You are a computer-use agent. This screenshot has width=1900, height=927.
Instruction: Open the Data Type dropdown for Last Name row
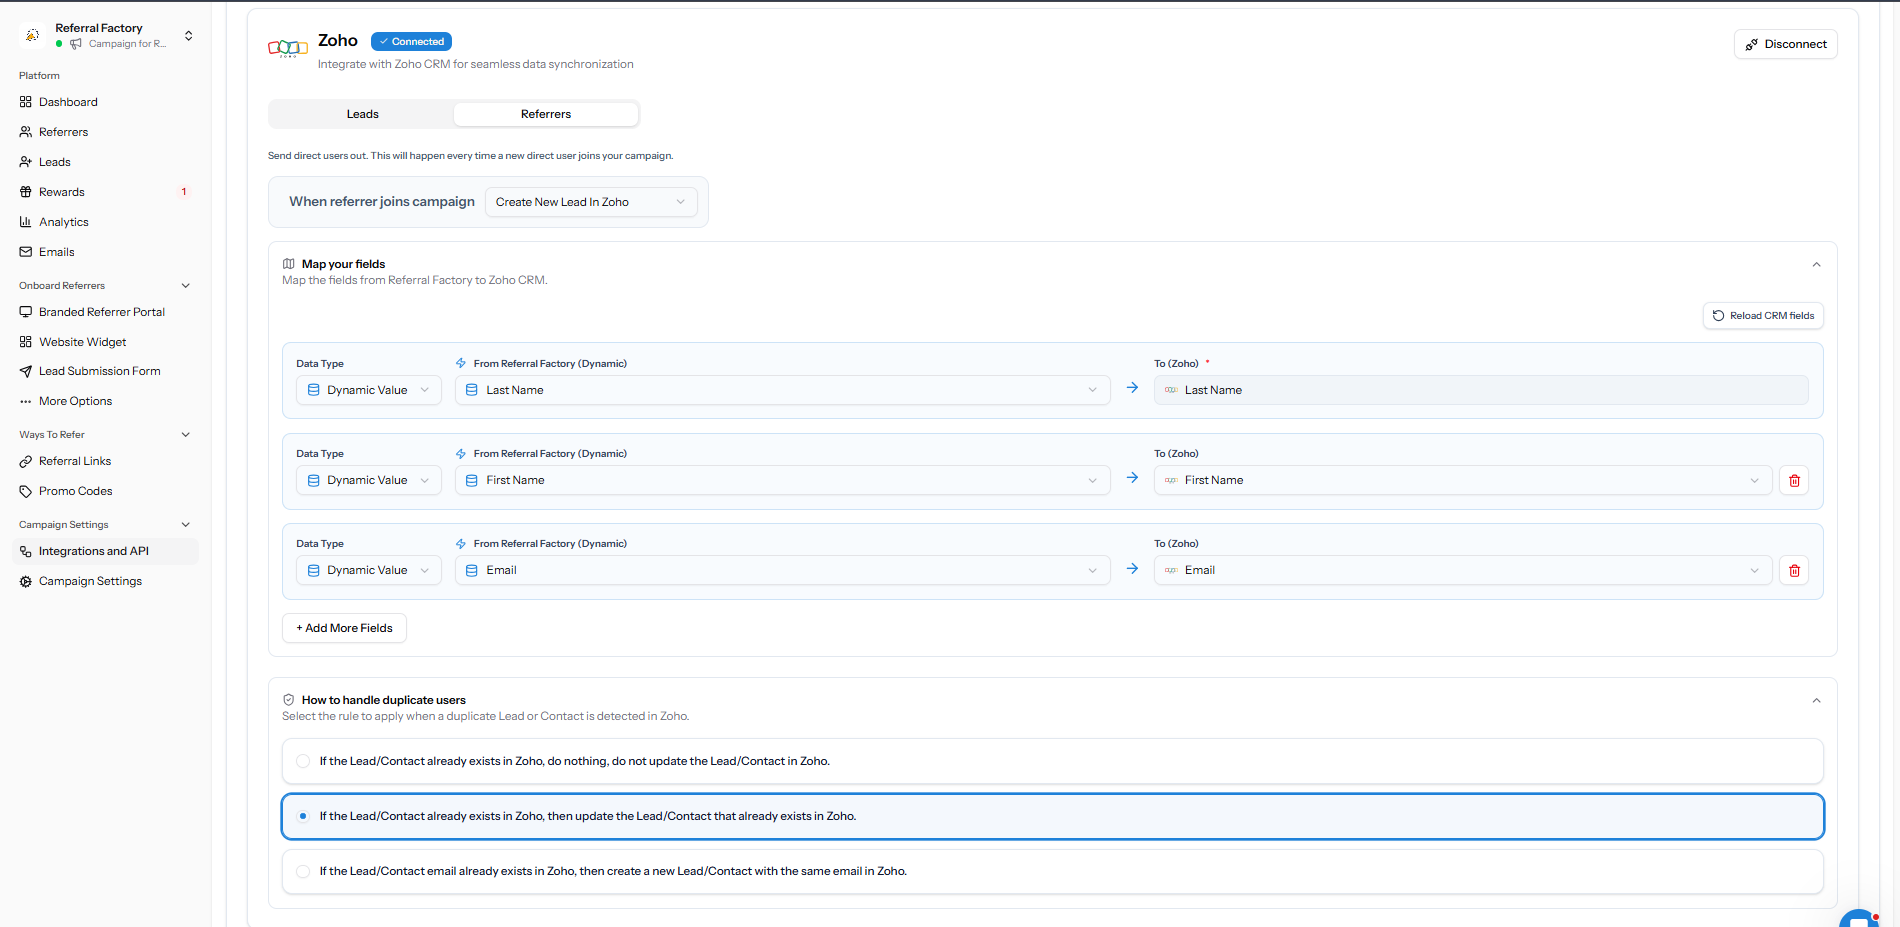click(369, 390)
